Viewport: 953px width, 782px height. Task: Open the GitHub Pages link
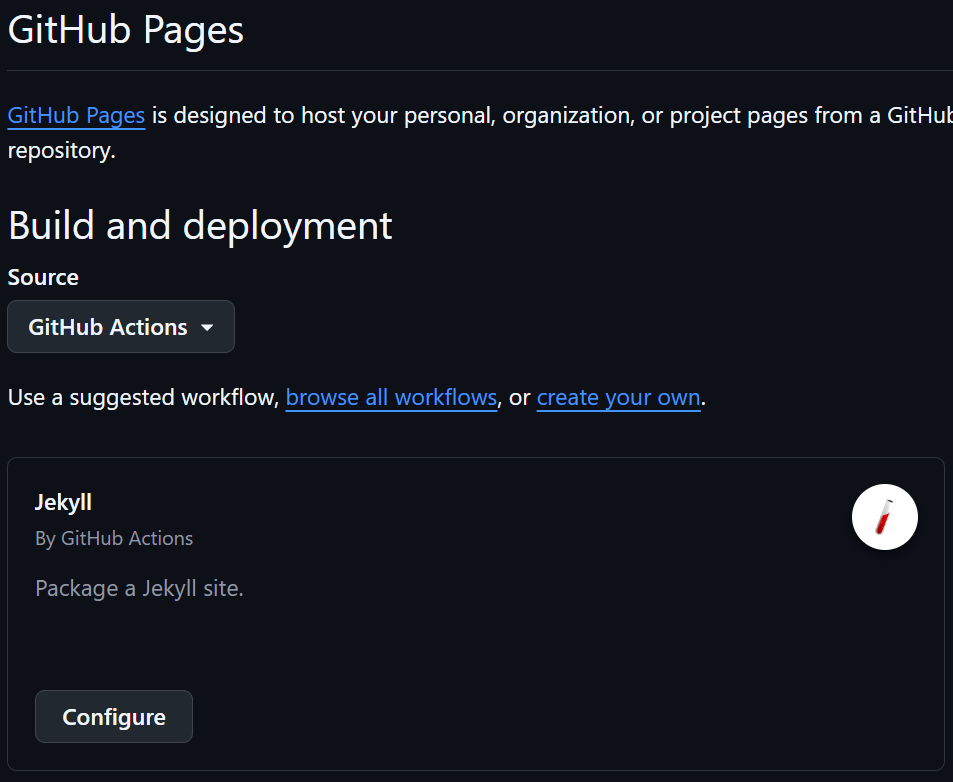click(x=76, y=115)
